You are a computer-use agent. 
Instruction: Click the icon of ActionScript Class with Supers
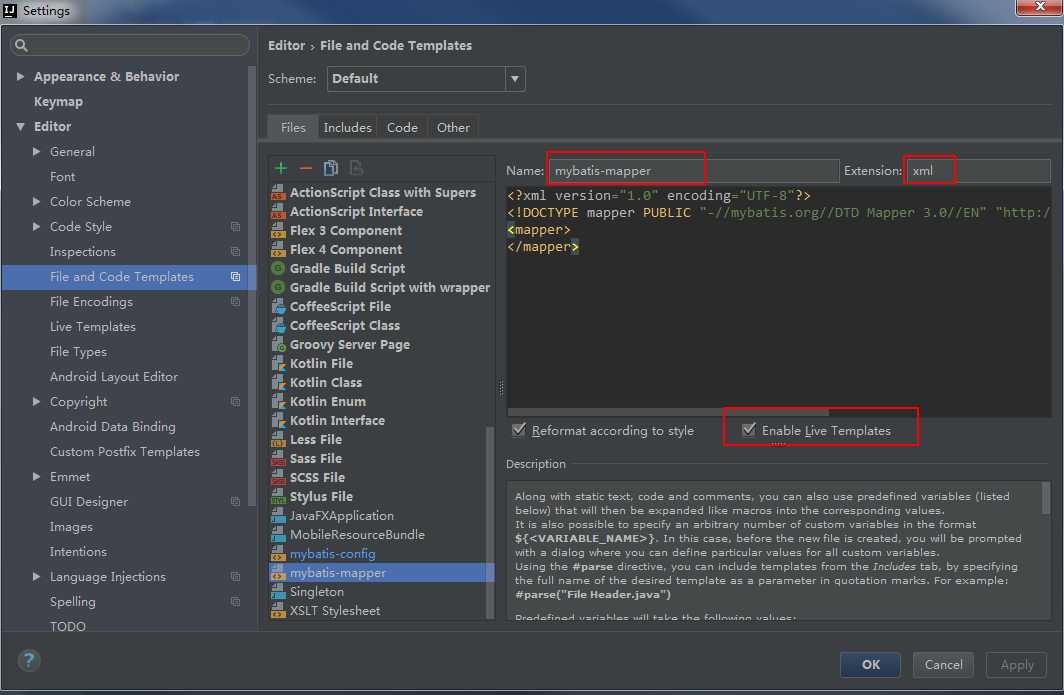[278, 193]
